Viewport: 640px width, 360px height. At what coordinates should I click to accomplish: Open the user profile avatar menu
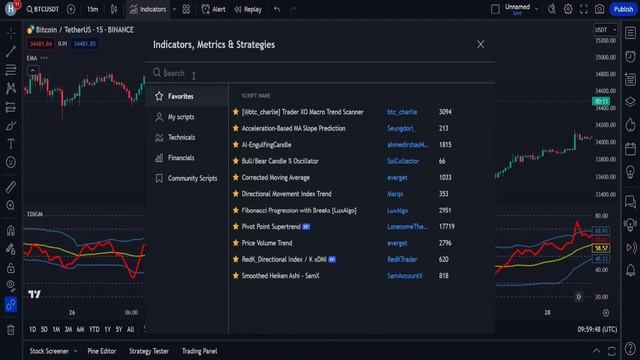pyautogui.click(x=11, y=9)
